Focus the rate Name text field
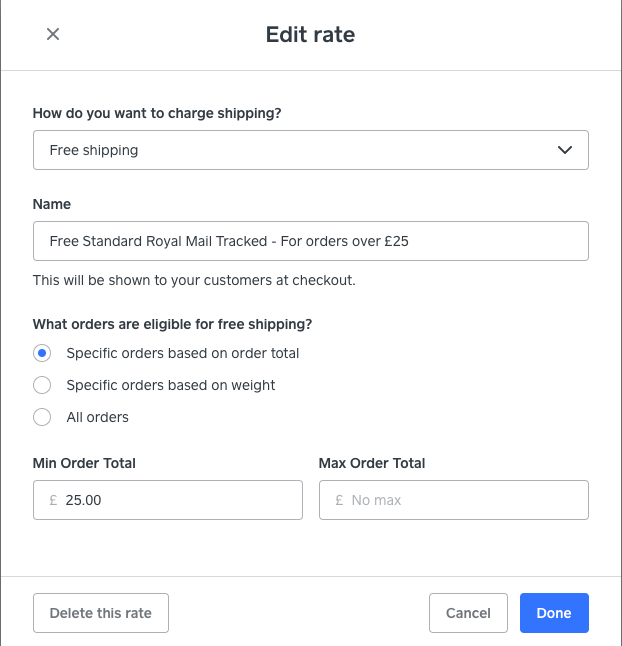The image size is (622, 646). click(x=310, y=241)
